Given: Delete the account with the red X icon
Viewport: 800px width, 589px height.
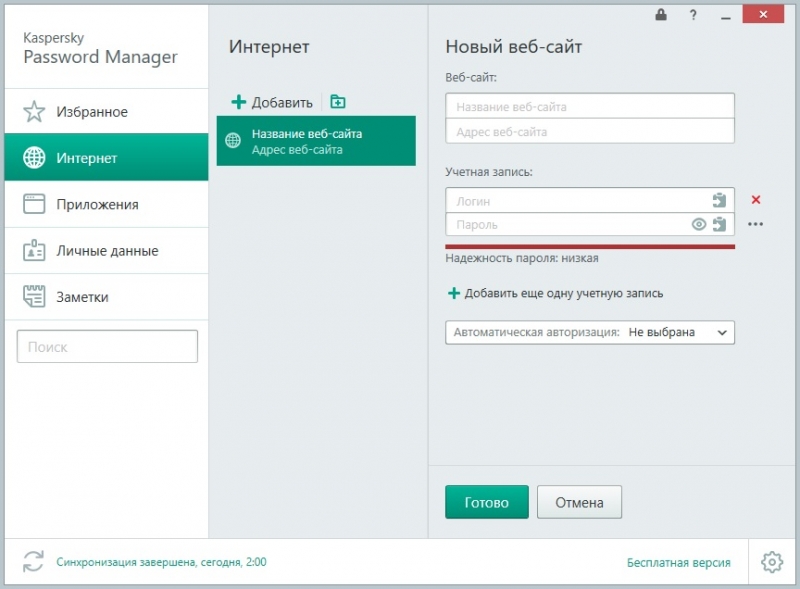Looking at the screenshot, I should coord(756,200).
